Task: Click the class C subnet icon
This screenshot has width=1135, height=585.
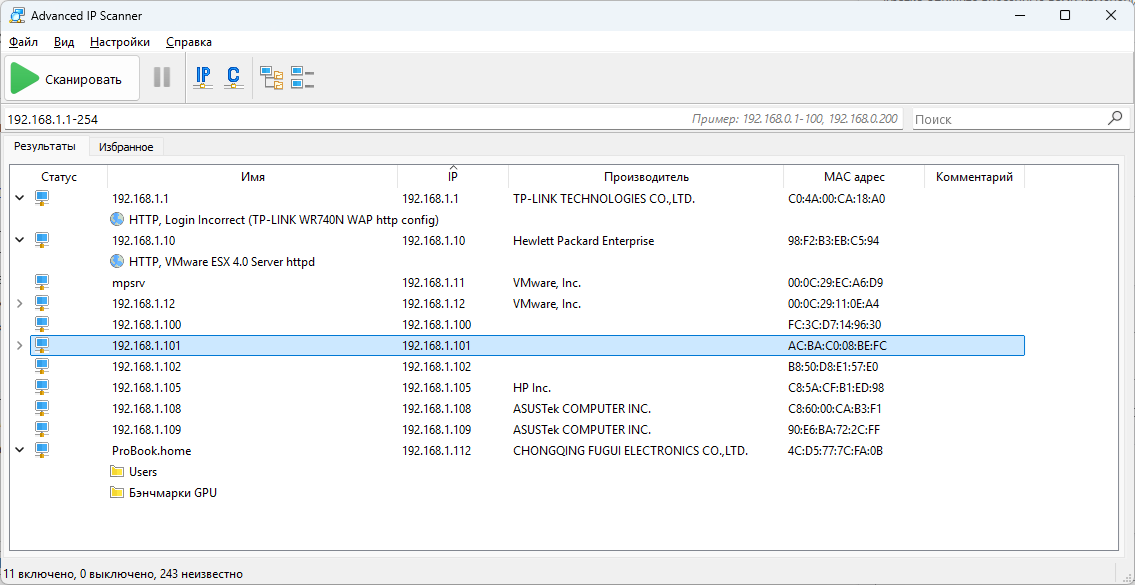Action: 233,77
